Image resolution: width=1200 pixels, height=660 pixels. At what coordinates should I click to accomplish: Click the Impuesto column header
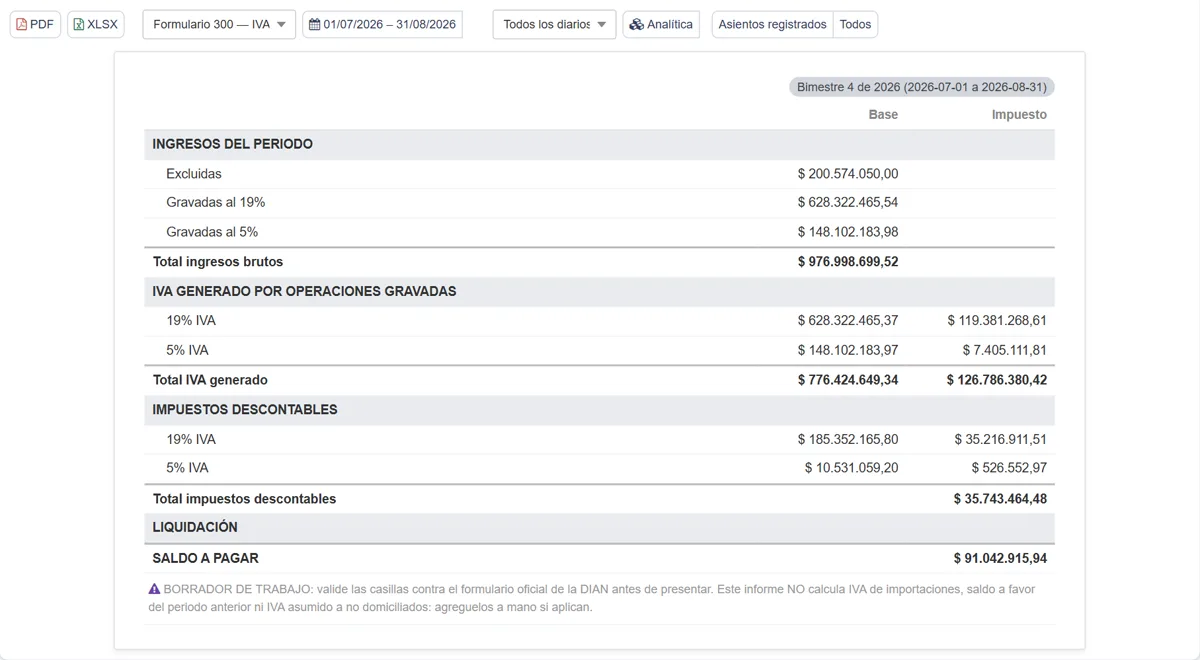(x=1019, y=115)
